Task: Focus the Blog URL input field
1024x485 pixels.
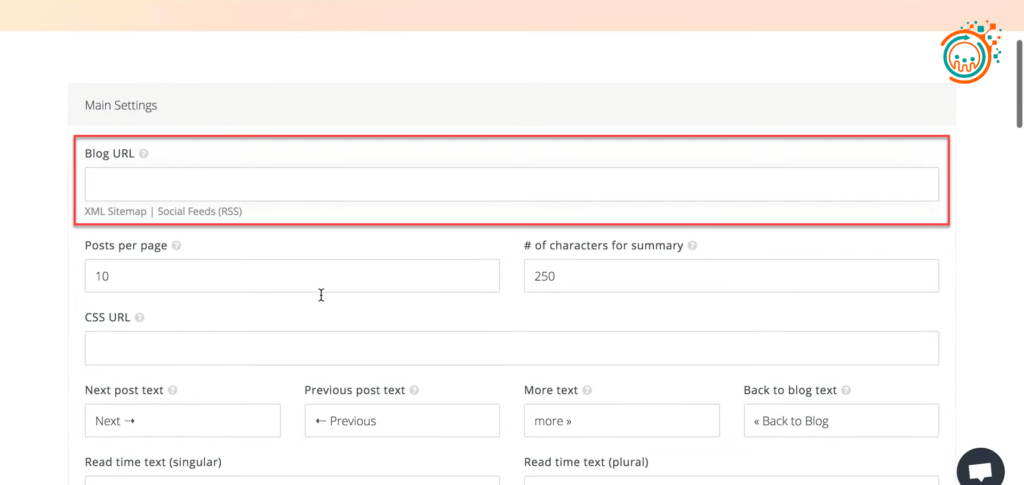Action: [x=511, y=184]
